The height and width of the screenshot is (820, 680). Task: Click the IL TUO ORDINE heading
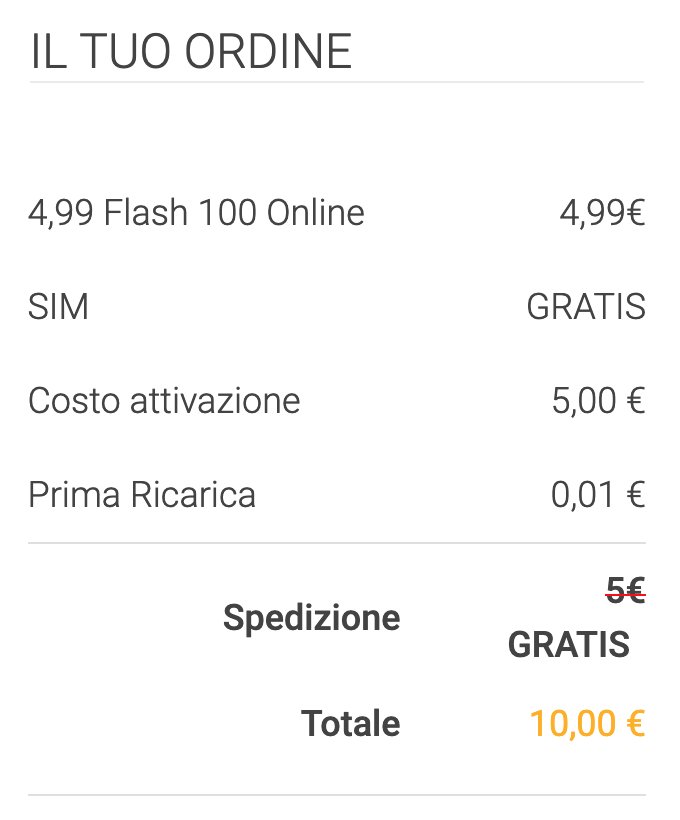tap(191, 52)
